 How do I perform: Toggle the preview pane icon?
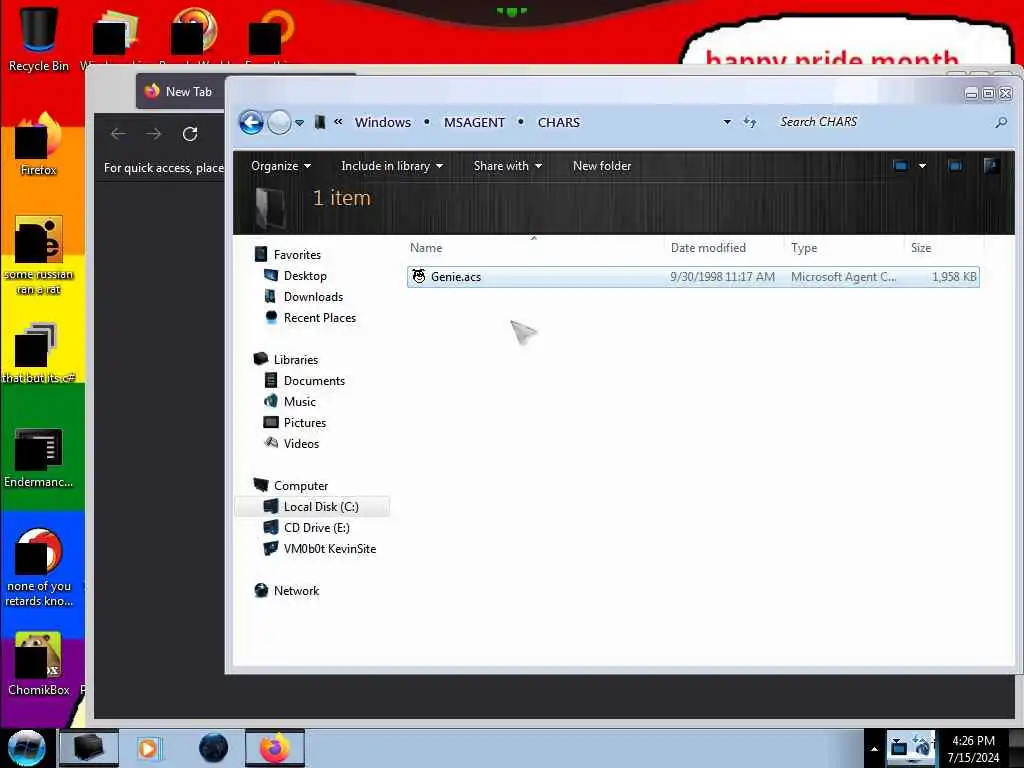(x=955, y=166)
